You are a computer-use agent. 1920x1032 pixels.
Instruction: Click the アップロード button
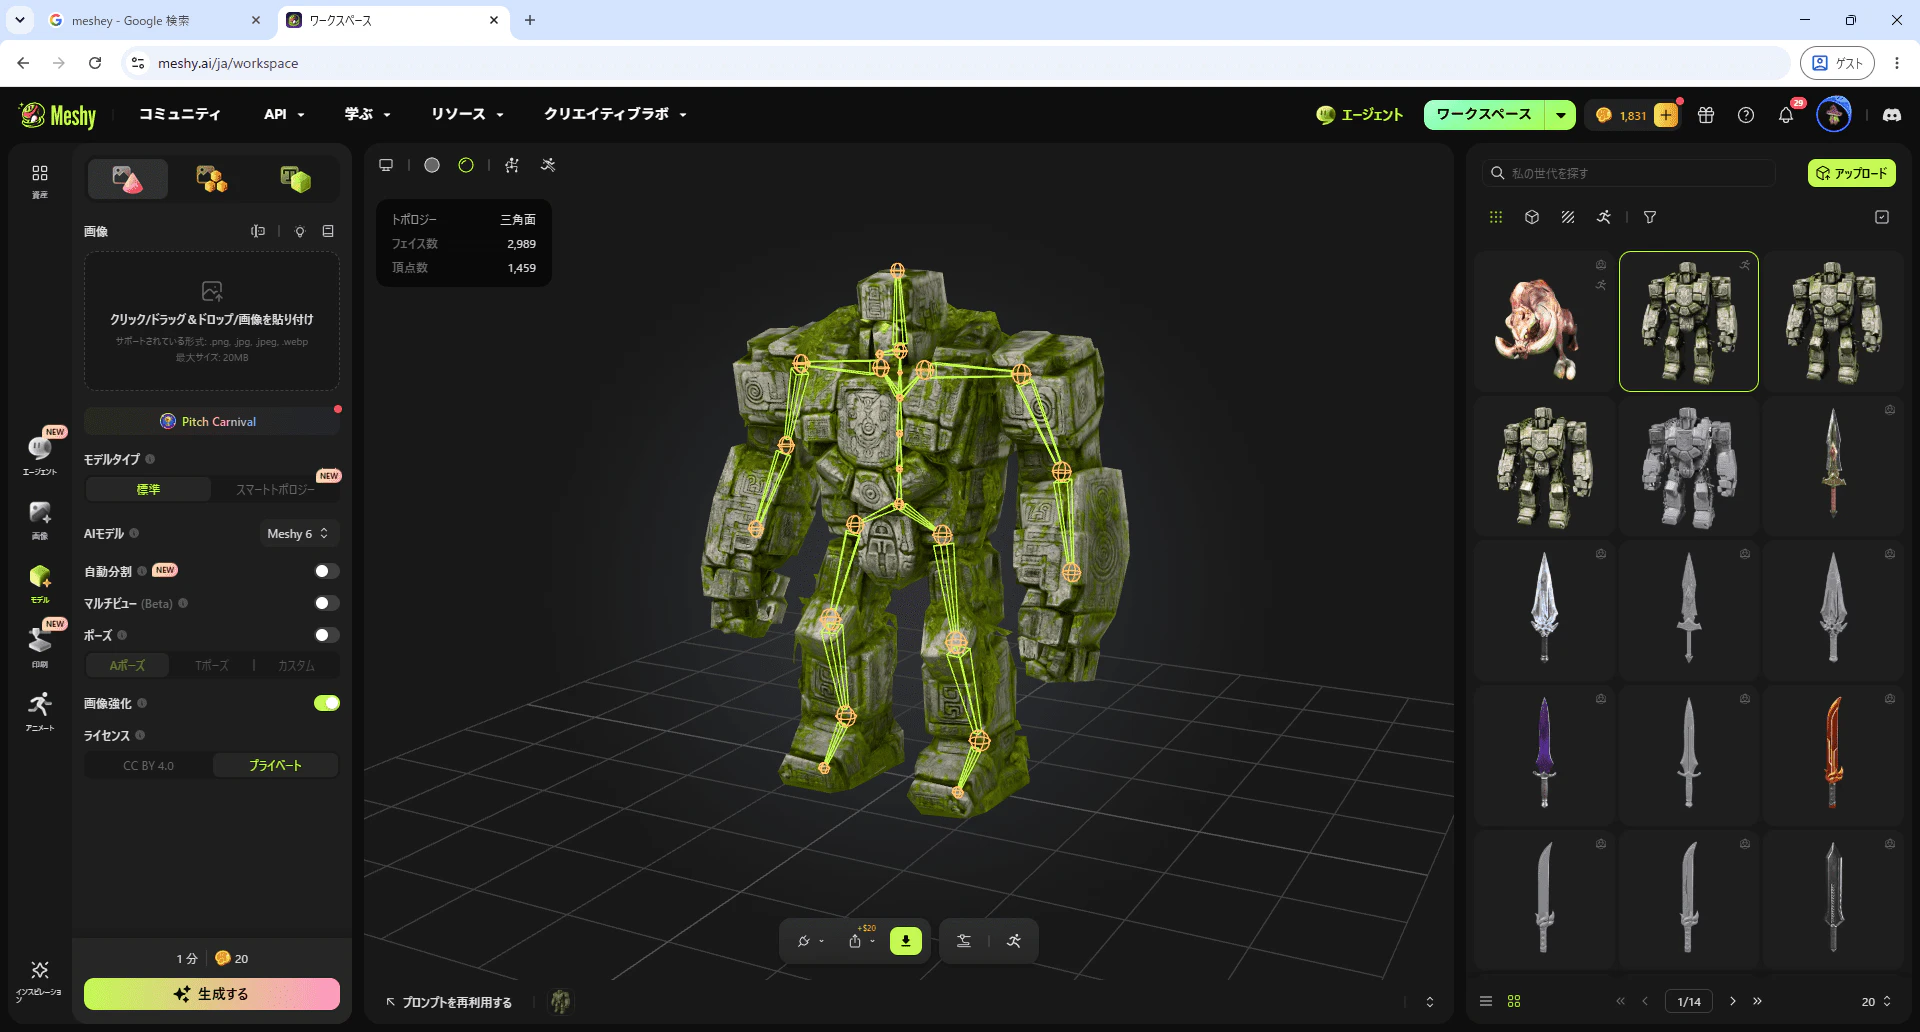[1852, 173]
